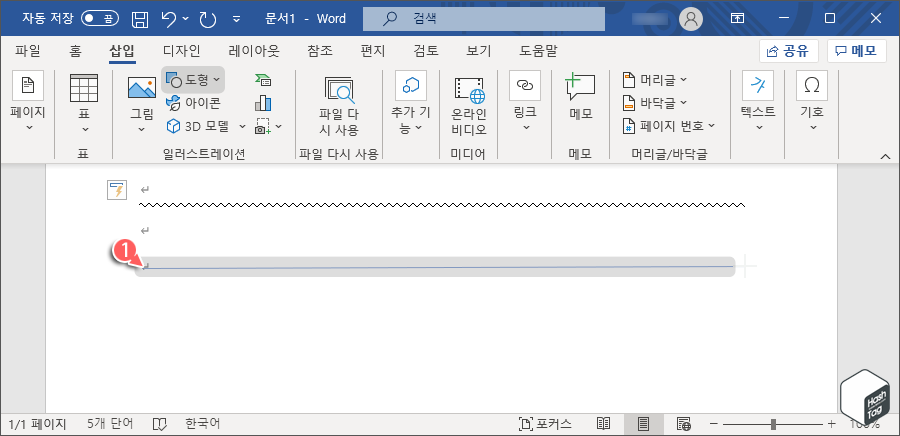
Task: Switch to the 디자인 tab
Action: tap(181, 52)
